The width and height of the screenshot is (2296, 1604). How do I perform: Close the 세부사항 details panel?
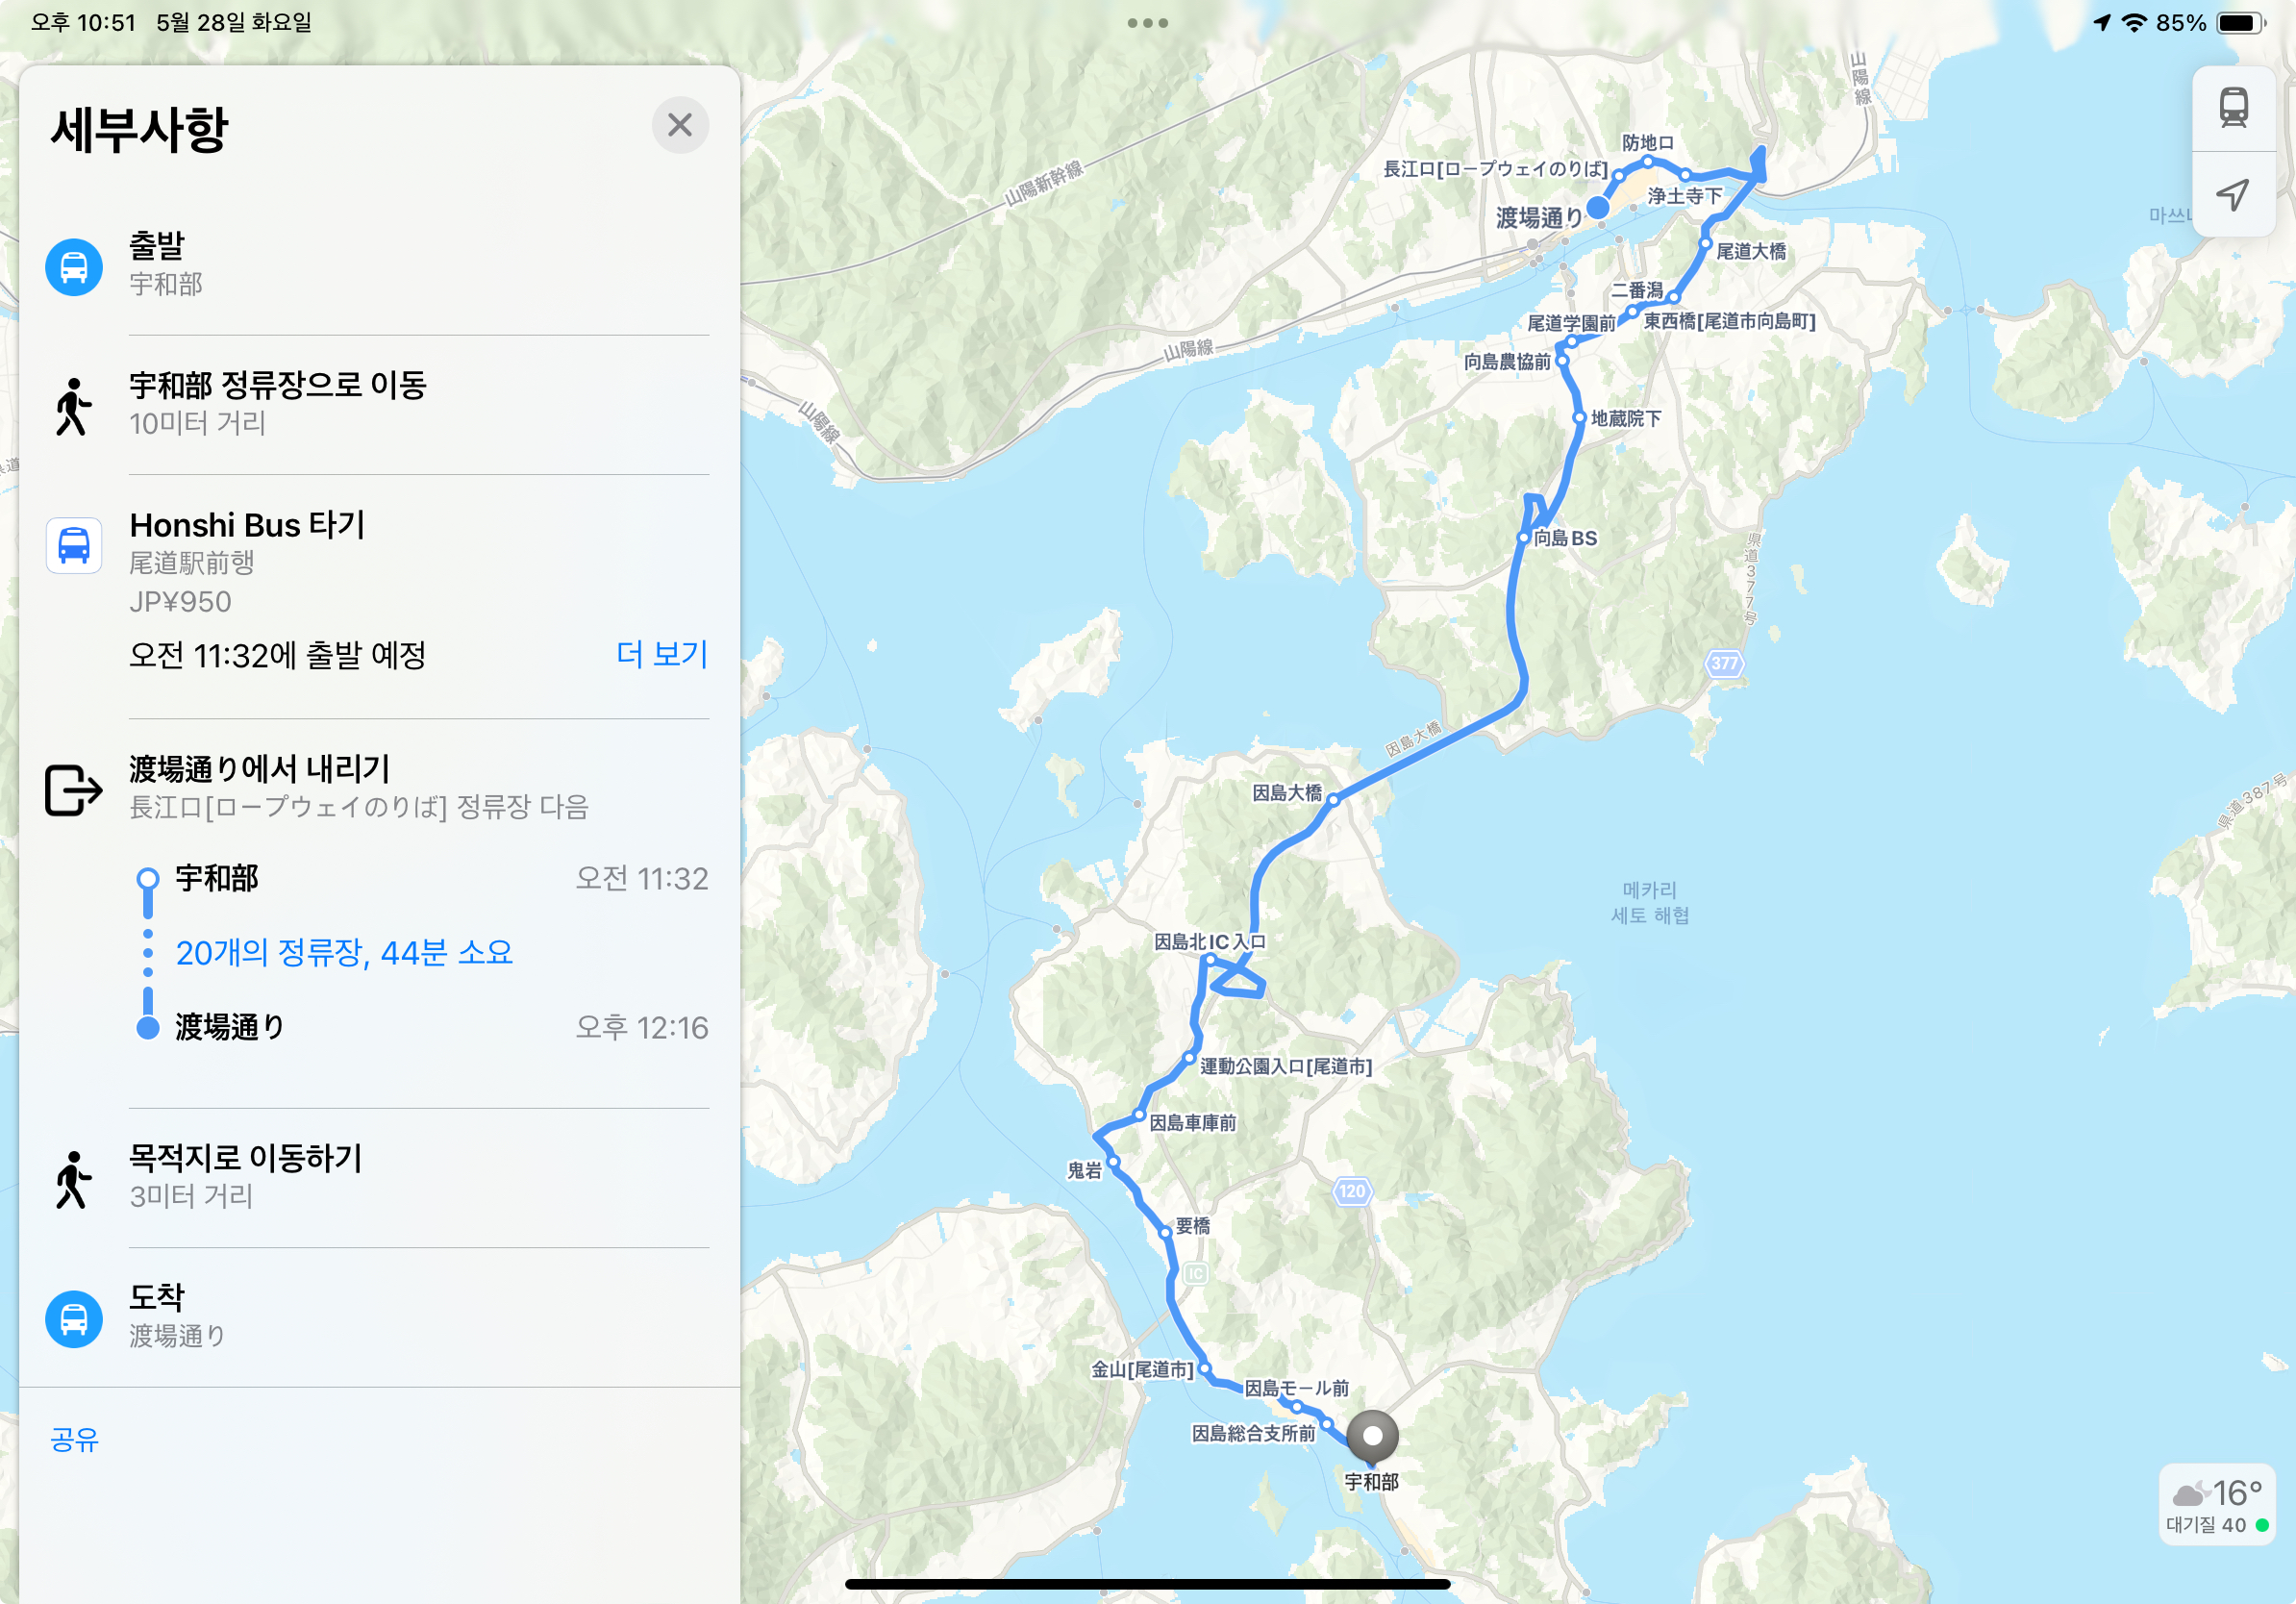click(680, 125)
